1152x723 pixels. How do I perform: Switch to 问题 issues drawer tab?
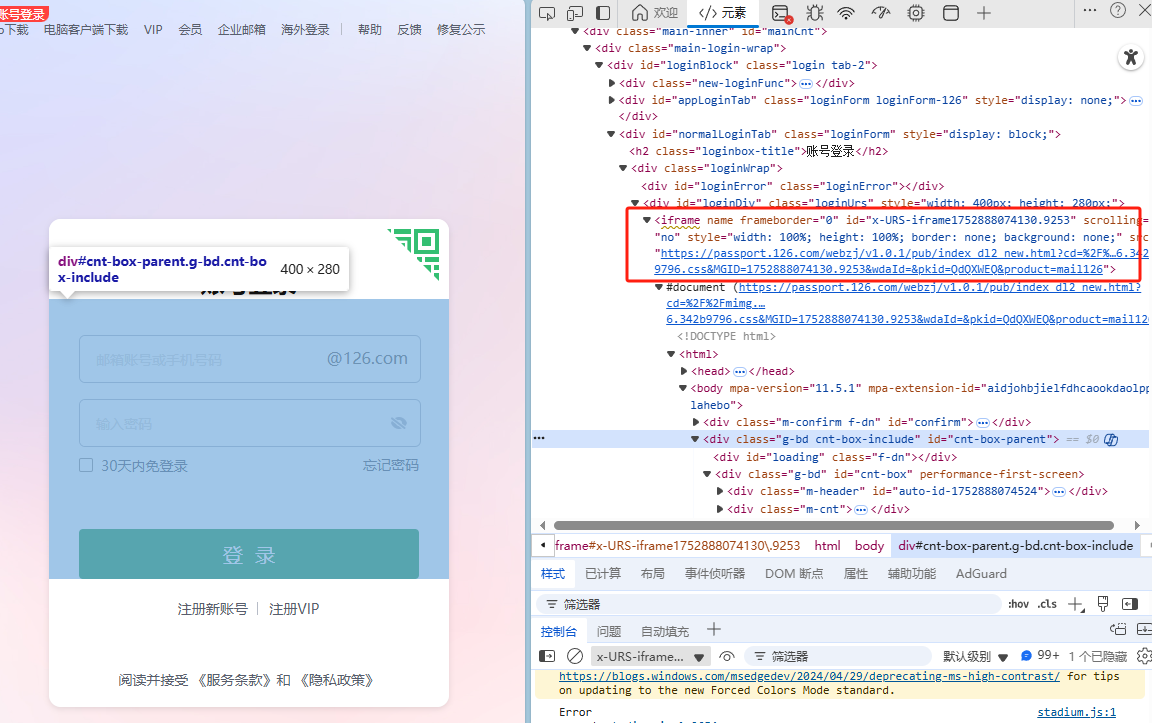[x=608, y=631]
